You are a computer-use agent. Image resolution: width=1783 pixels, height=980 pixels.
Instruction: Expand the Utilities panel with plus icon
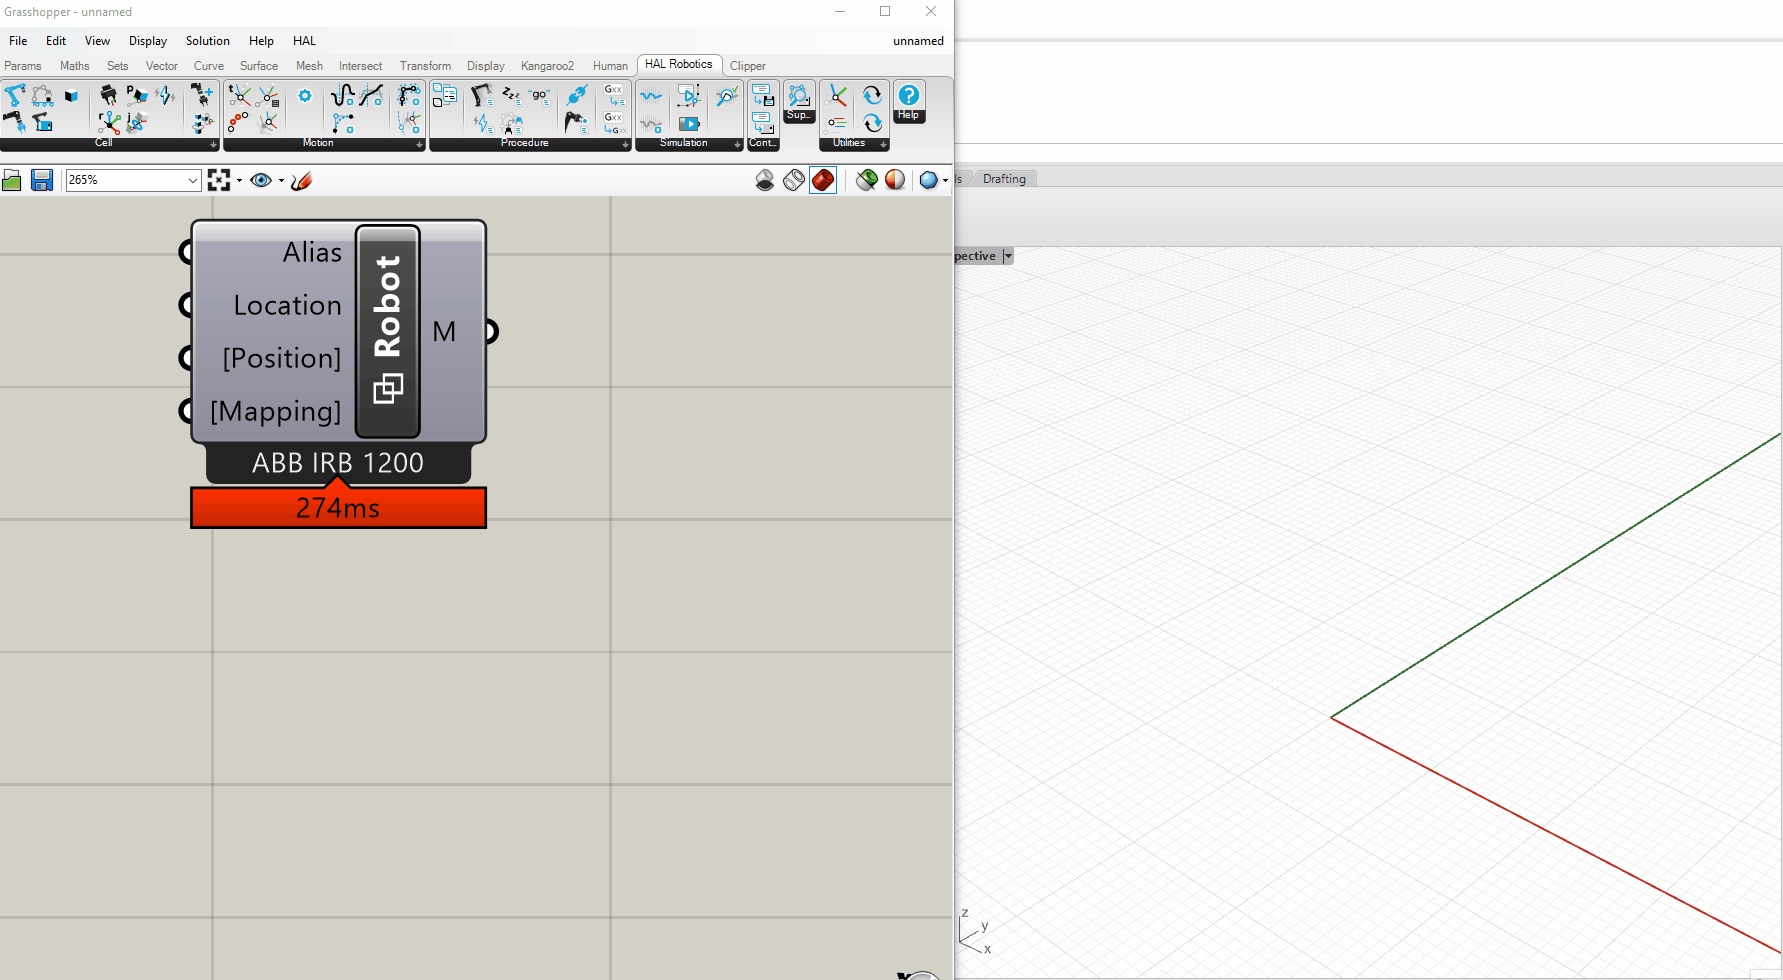click(x=883, y=145)
